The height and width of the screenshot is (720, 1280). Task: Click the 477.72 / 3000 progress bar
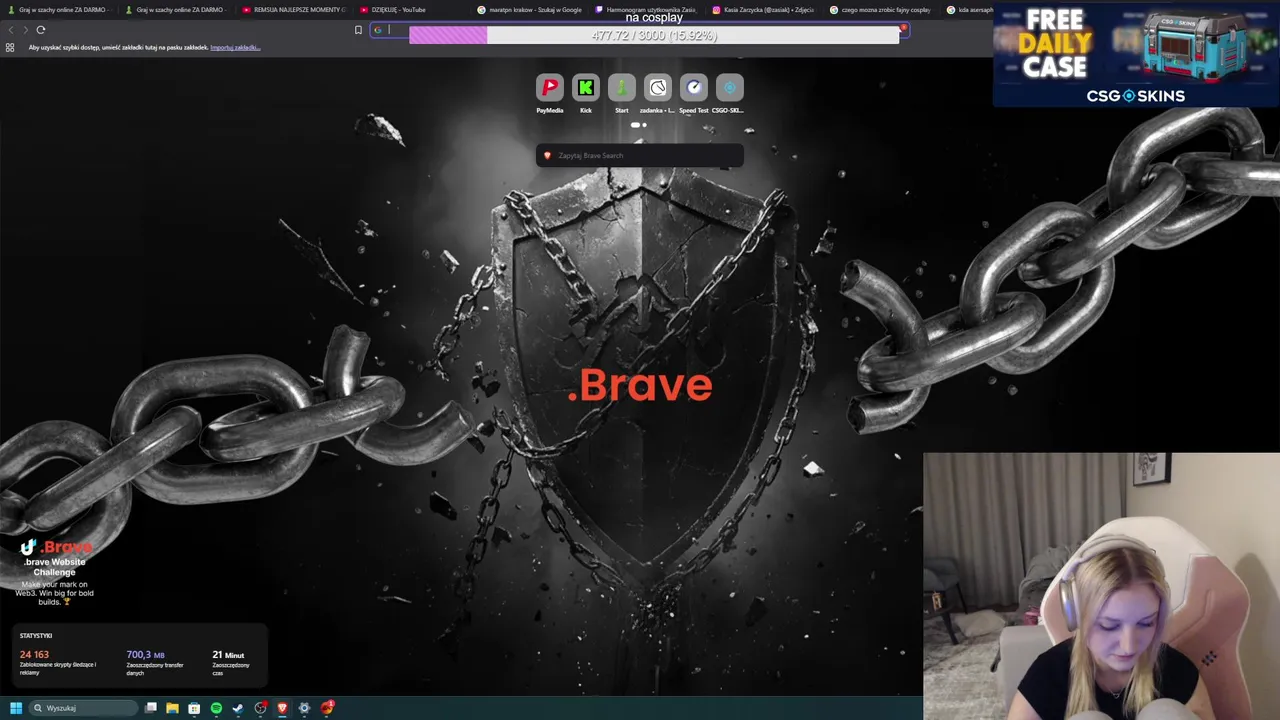(654, 35)
